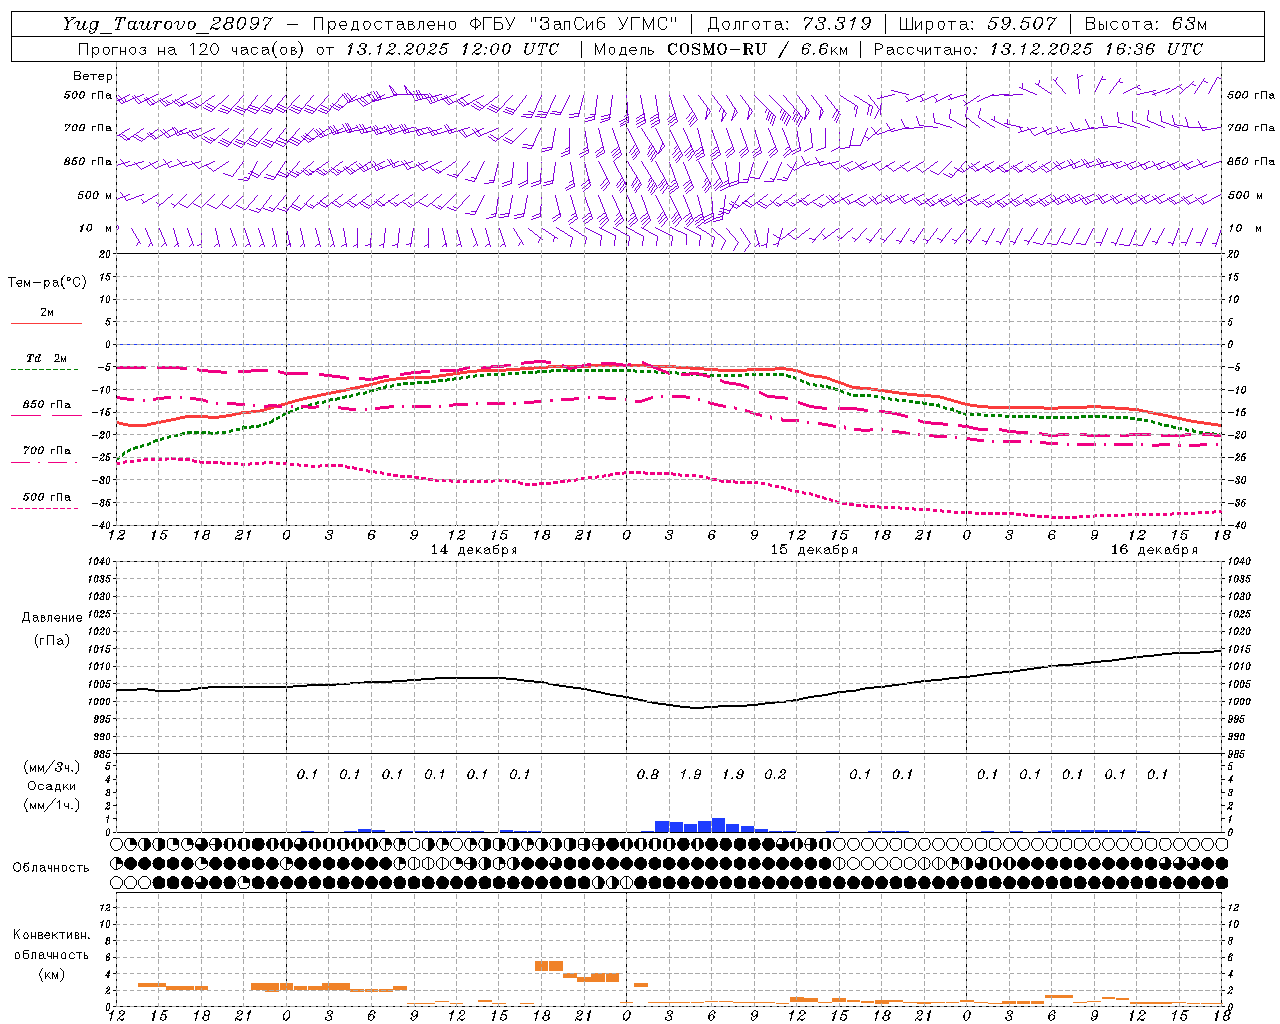Click the computed time Рассчитано: 13.12.2025 16:36 UTC
Viewport: 1280px width, 1024px height.
click(1038, 49)
